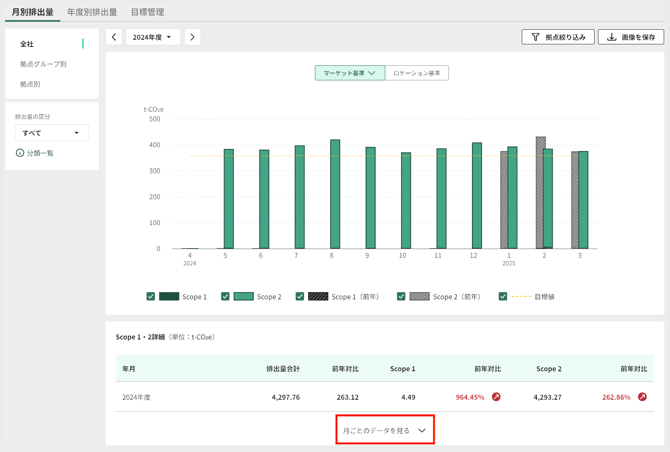The image size is (670, 452).
Task: Toggle the Scope 1（前年） checkbox
Action: click(x=300, y=297)
